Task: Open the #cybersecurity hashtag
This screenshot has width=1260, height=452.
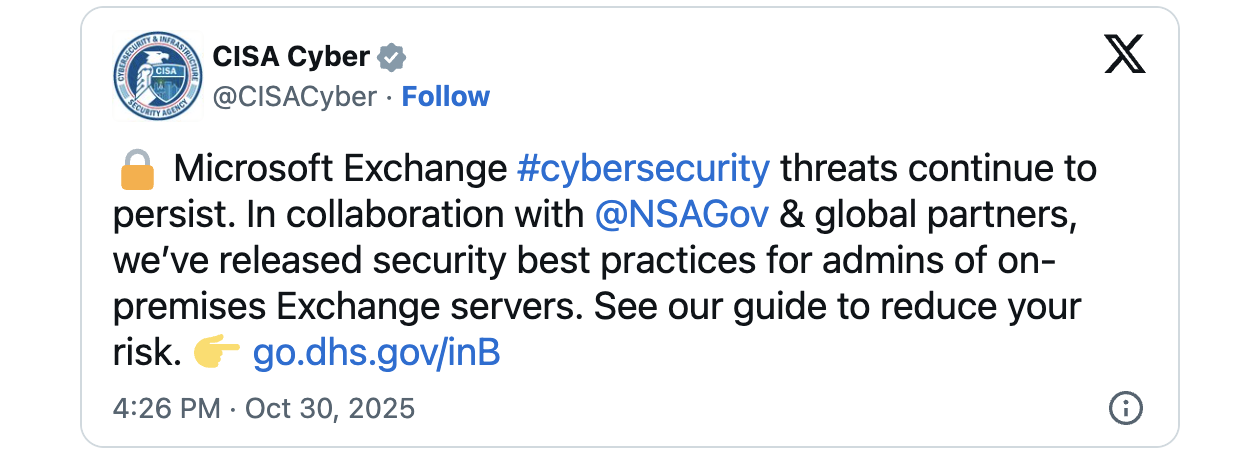Action: click(x=643, y=169)
